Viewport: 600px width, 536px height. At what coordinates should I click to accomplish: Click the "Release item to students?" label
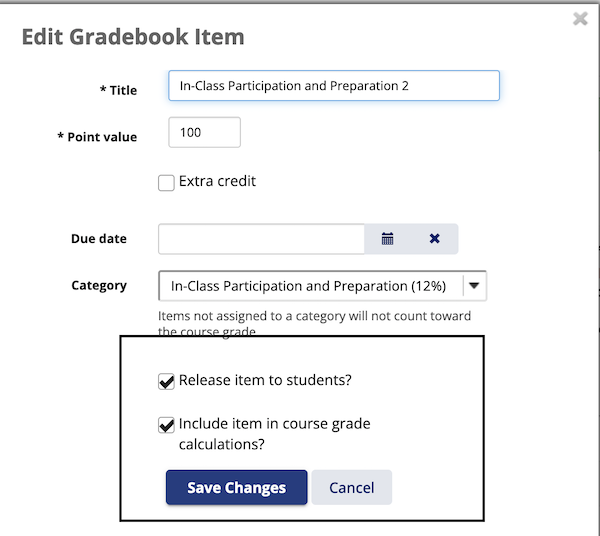pos(265,381)
